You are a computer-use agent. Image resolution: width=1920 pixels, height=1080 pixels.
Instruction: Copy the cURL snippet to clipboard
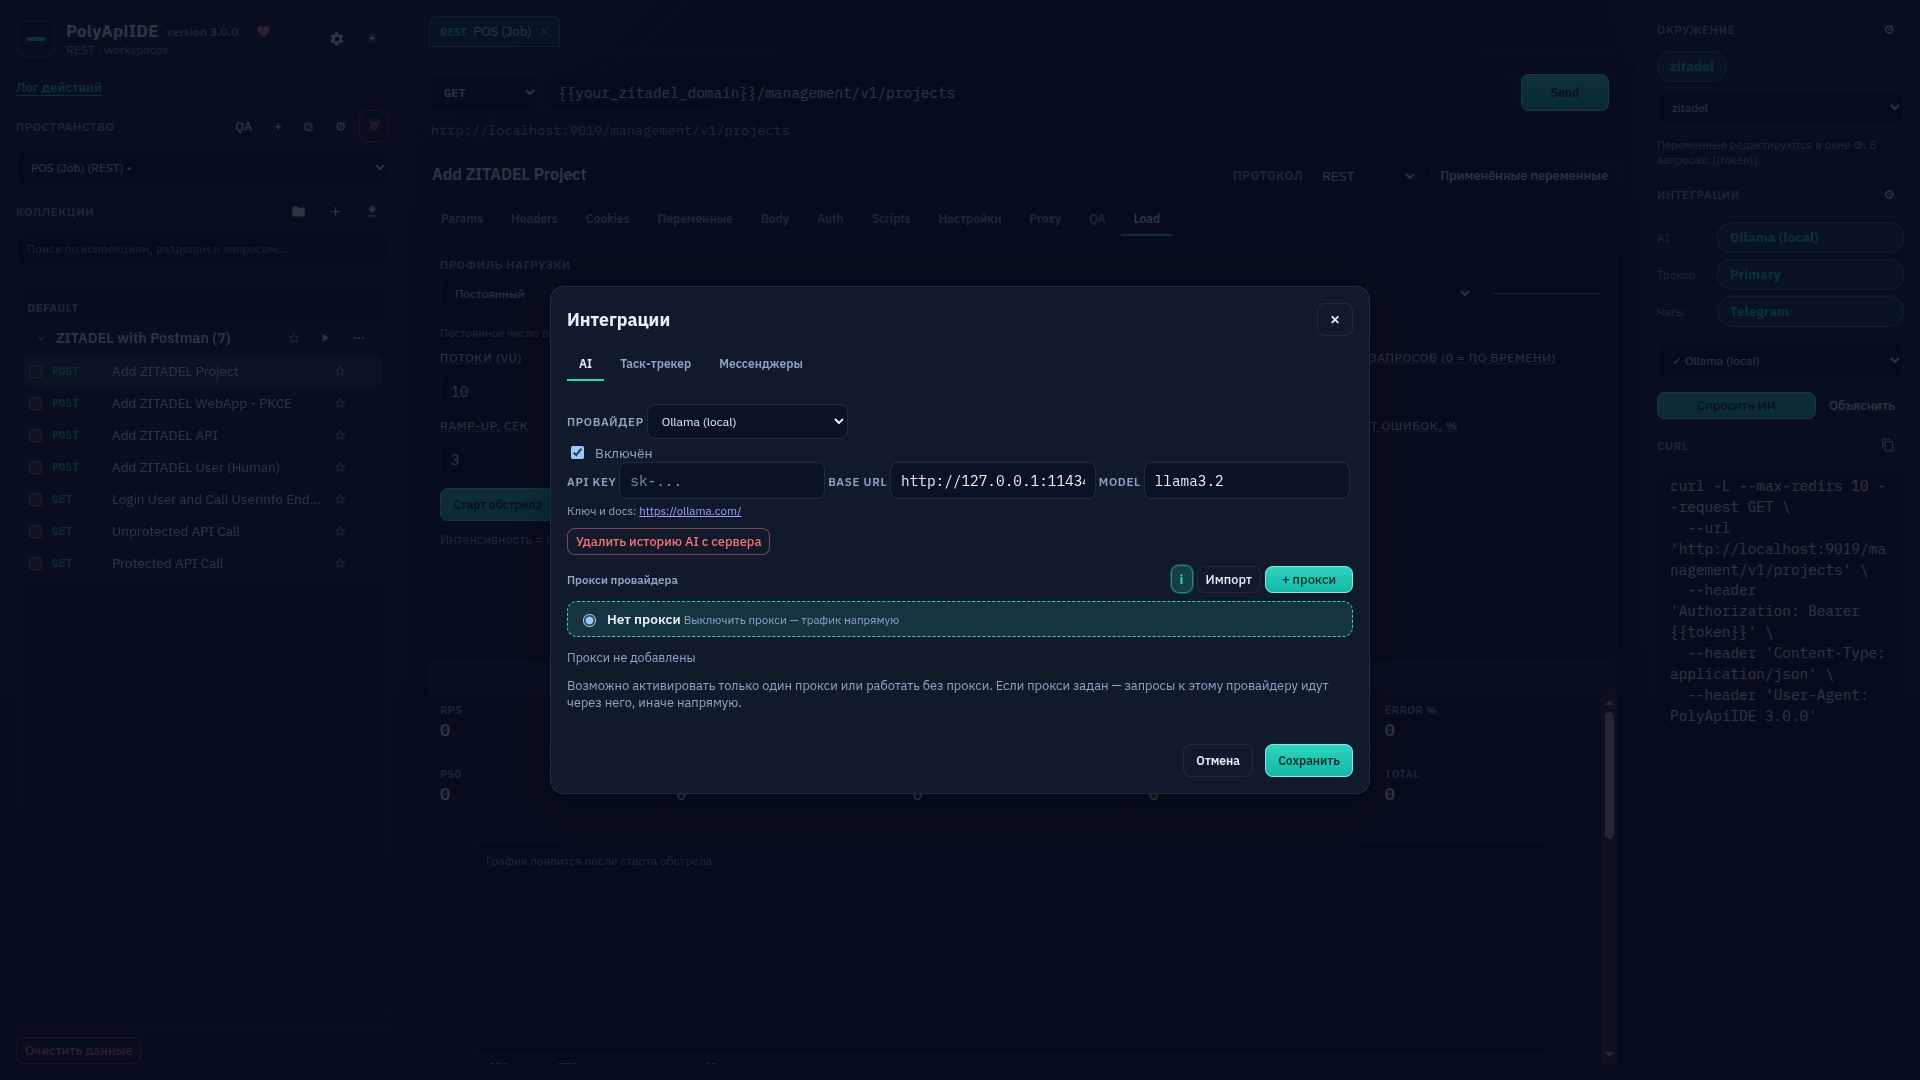coord(1887,446)
